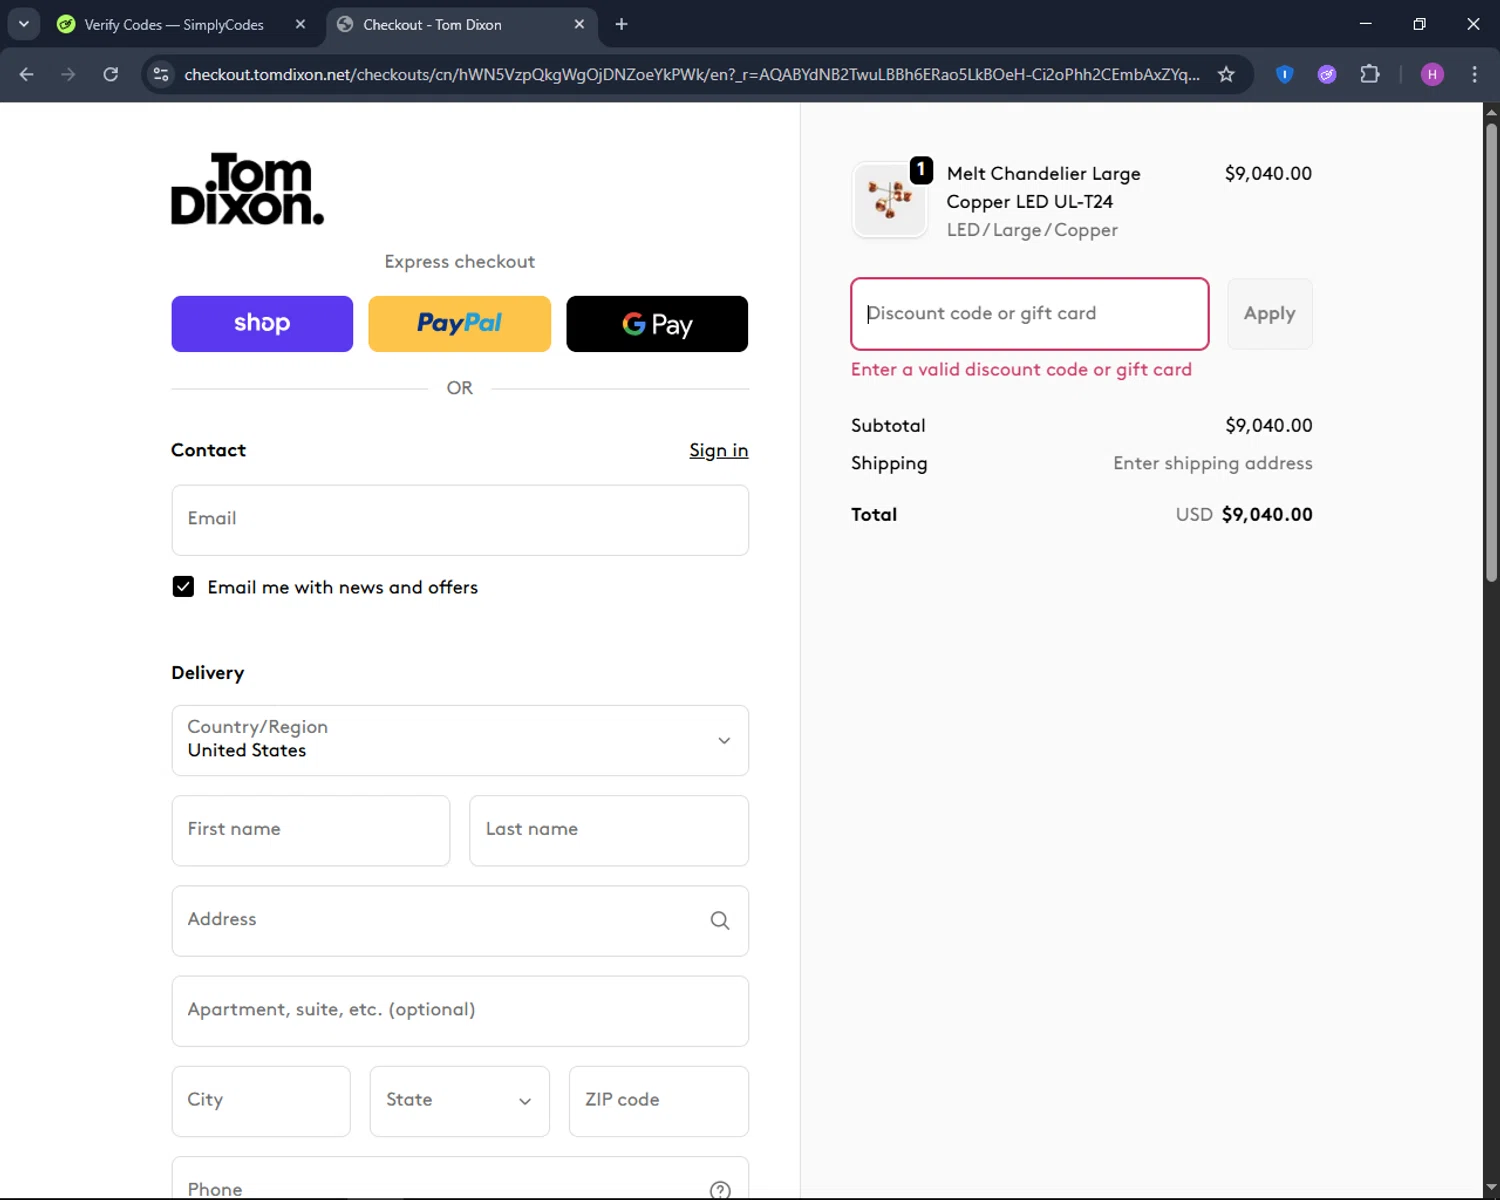Click the Phone help question-mark icon
This screenshot has width=1500, height=1200.
coord(720,1189)
